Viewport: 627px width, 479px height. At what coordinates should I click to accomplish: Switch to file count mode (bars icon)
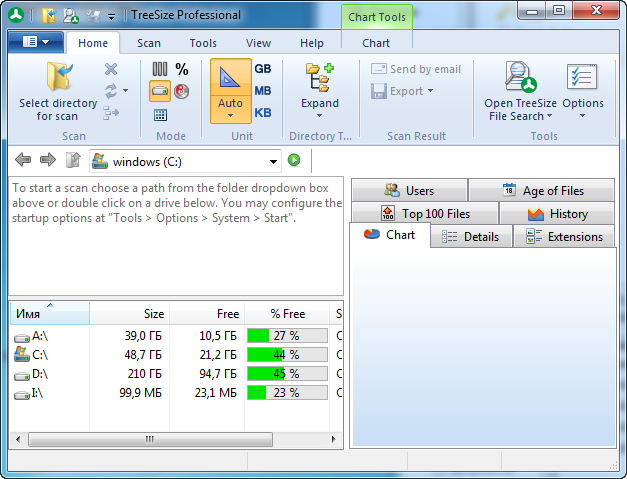point(160,69)
